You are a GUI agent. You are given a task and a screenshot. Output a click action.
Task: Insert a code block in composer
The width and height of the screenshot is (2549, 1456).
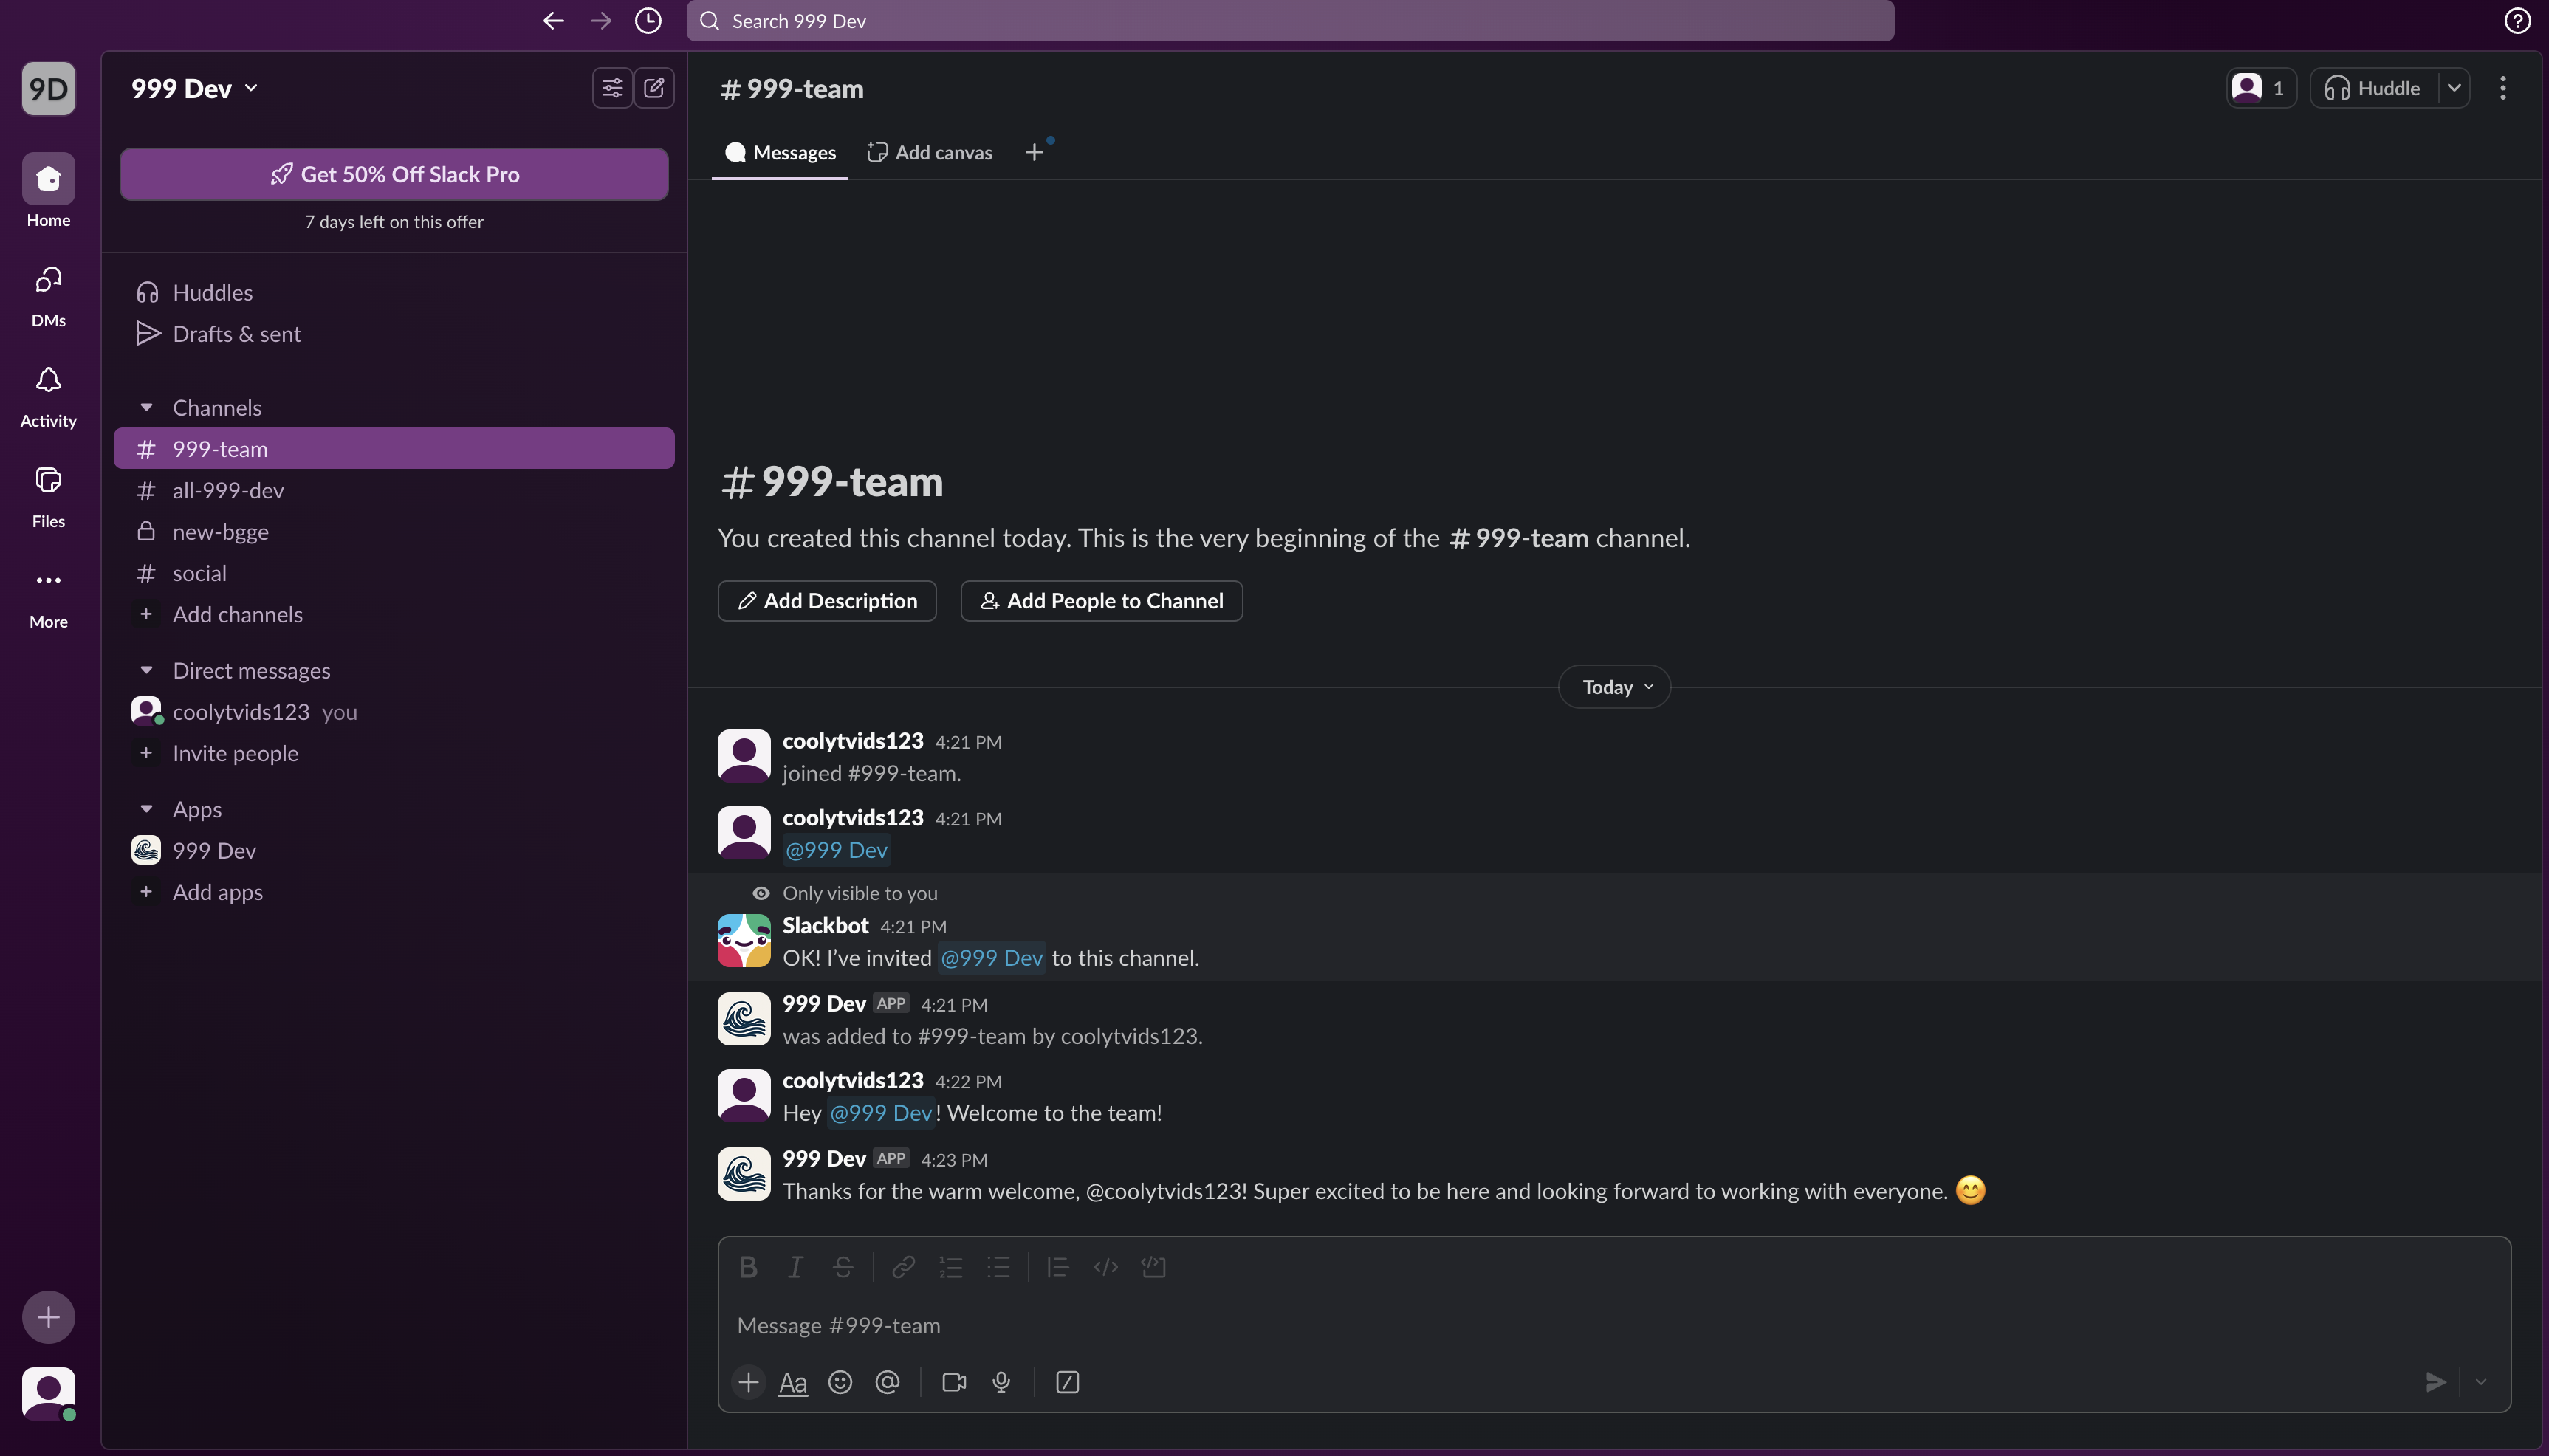click(x=1153, y=1267)
